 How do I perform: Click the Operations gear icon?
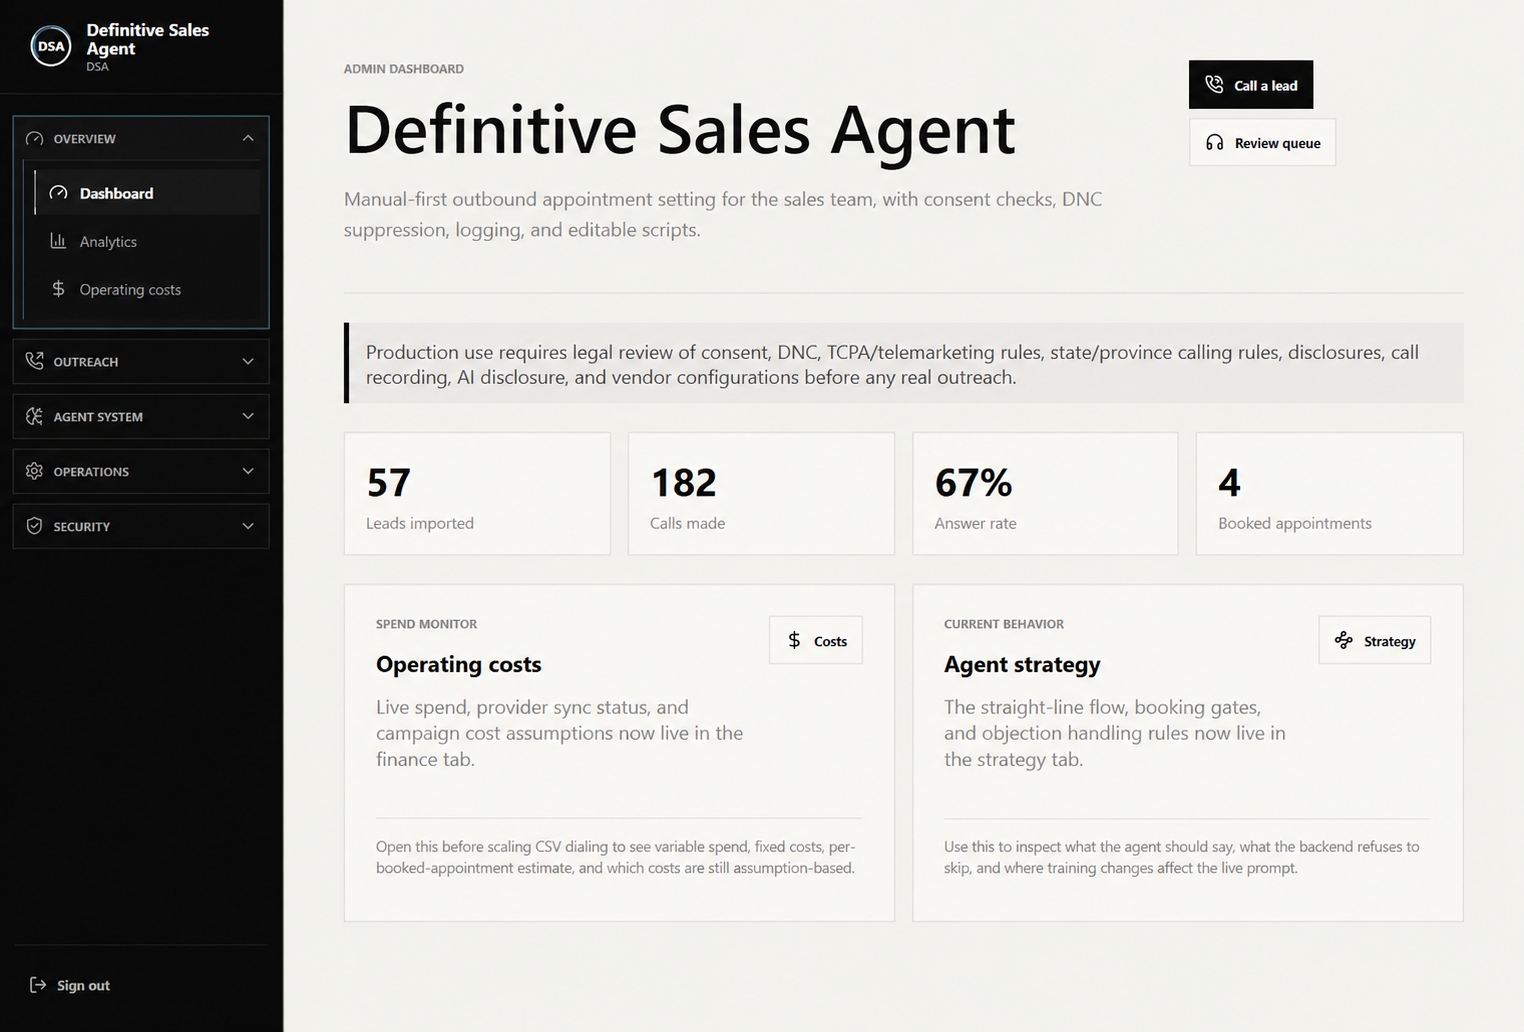[35, 471]
